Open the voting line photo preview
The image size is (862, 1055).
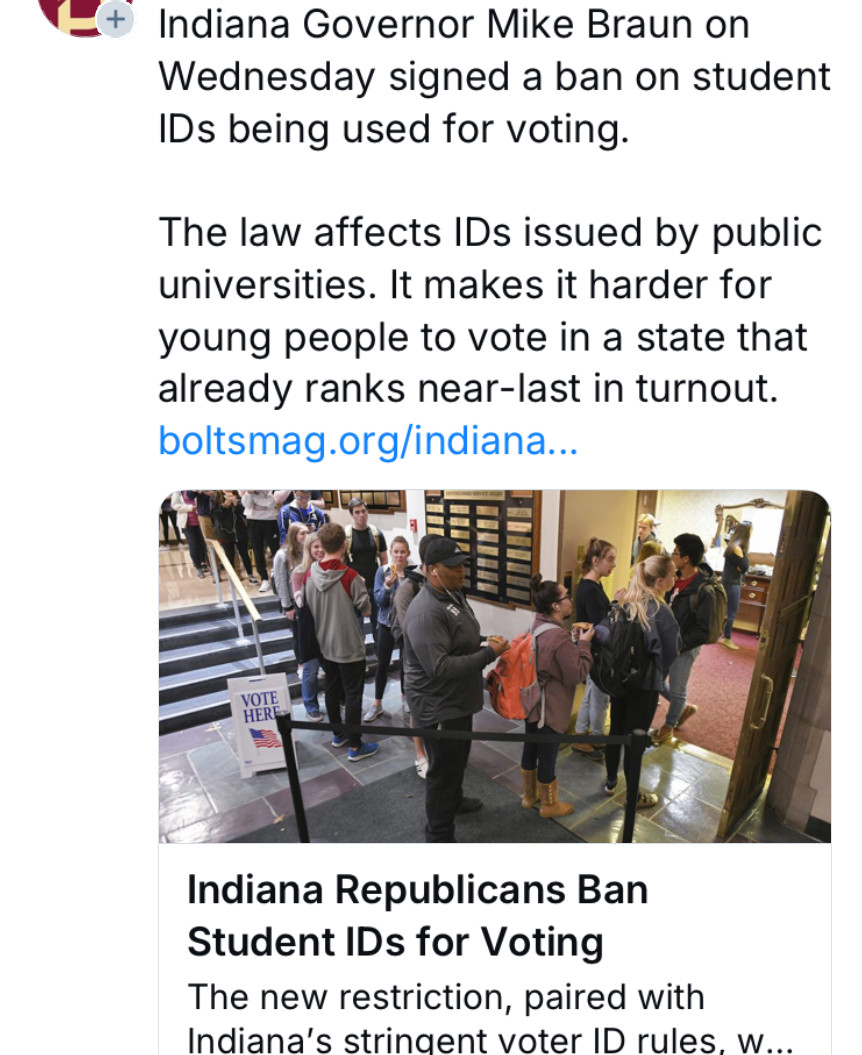click(x=495, y=666)
